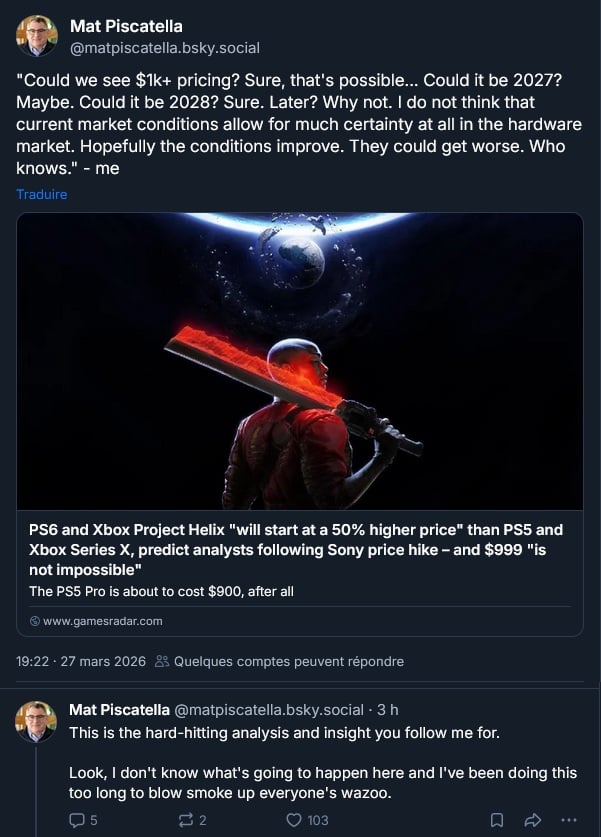The width and height of the screenshot is (601, 837).
Task: Open the three-dot more options menu
Action: click(571, 820)
